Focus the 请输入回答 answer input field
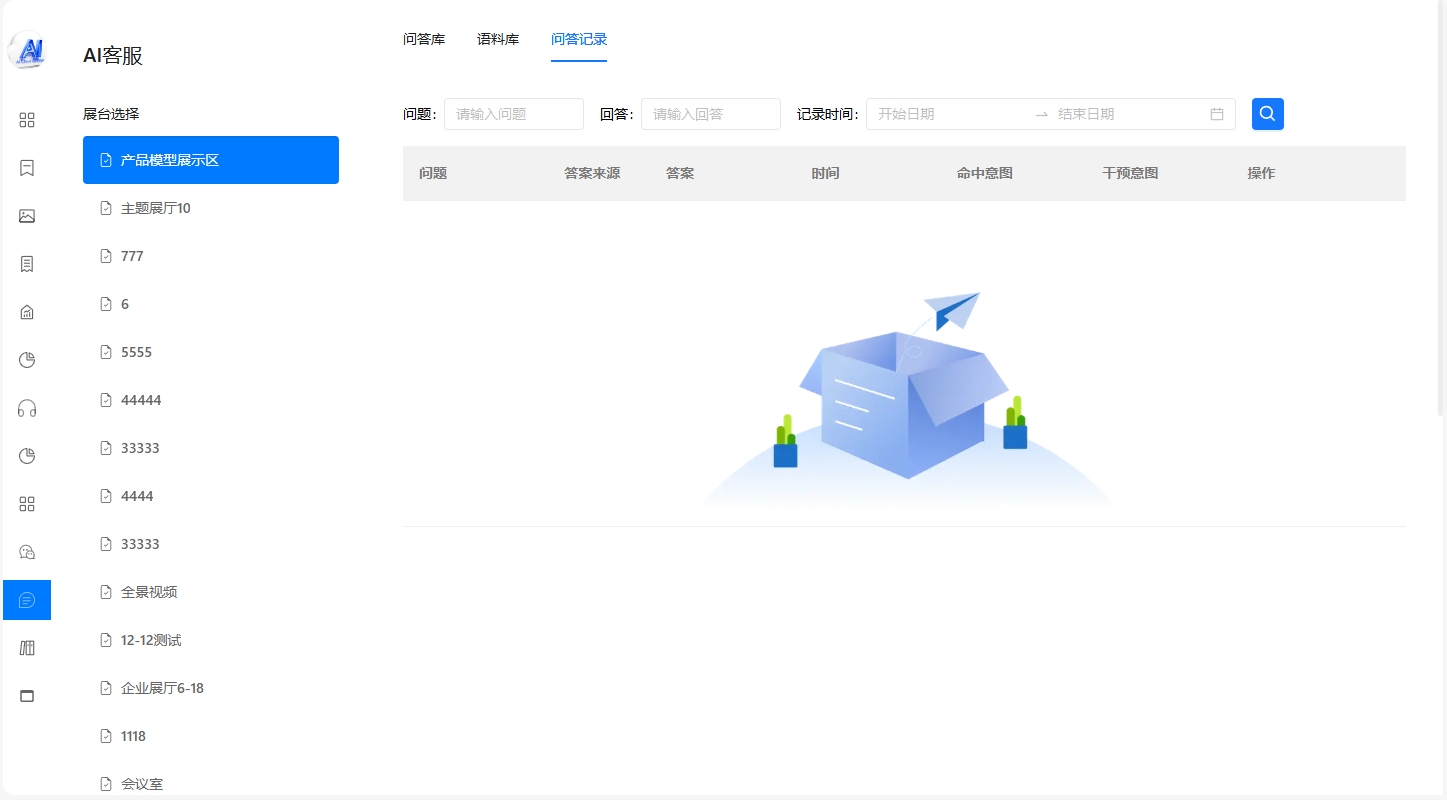The width and height of the screenshot is (1447, 800). click(x=710, y=114)
